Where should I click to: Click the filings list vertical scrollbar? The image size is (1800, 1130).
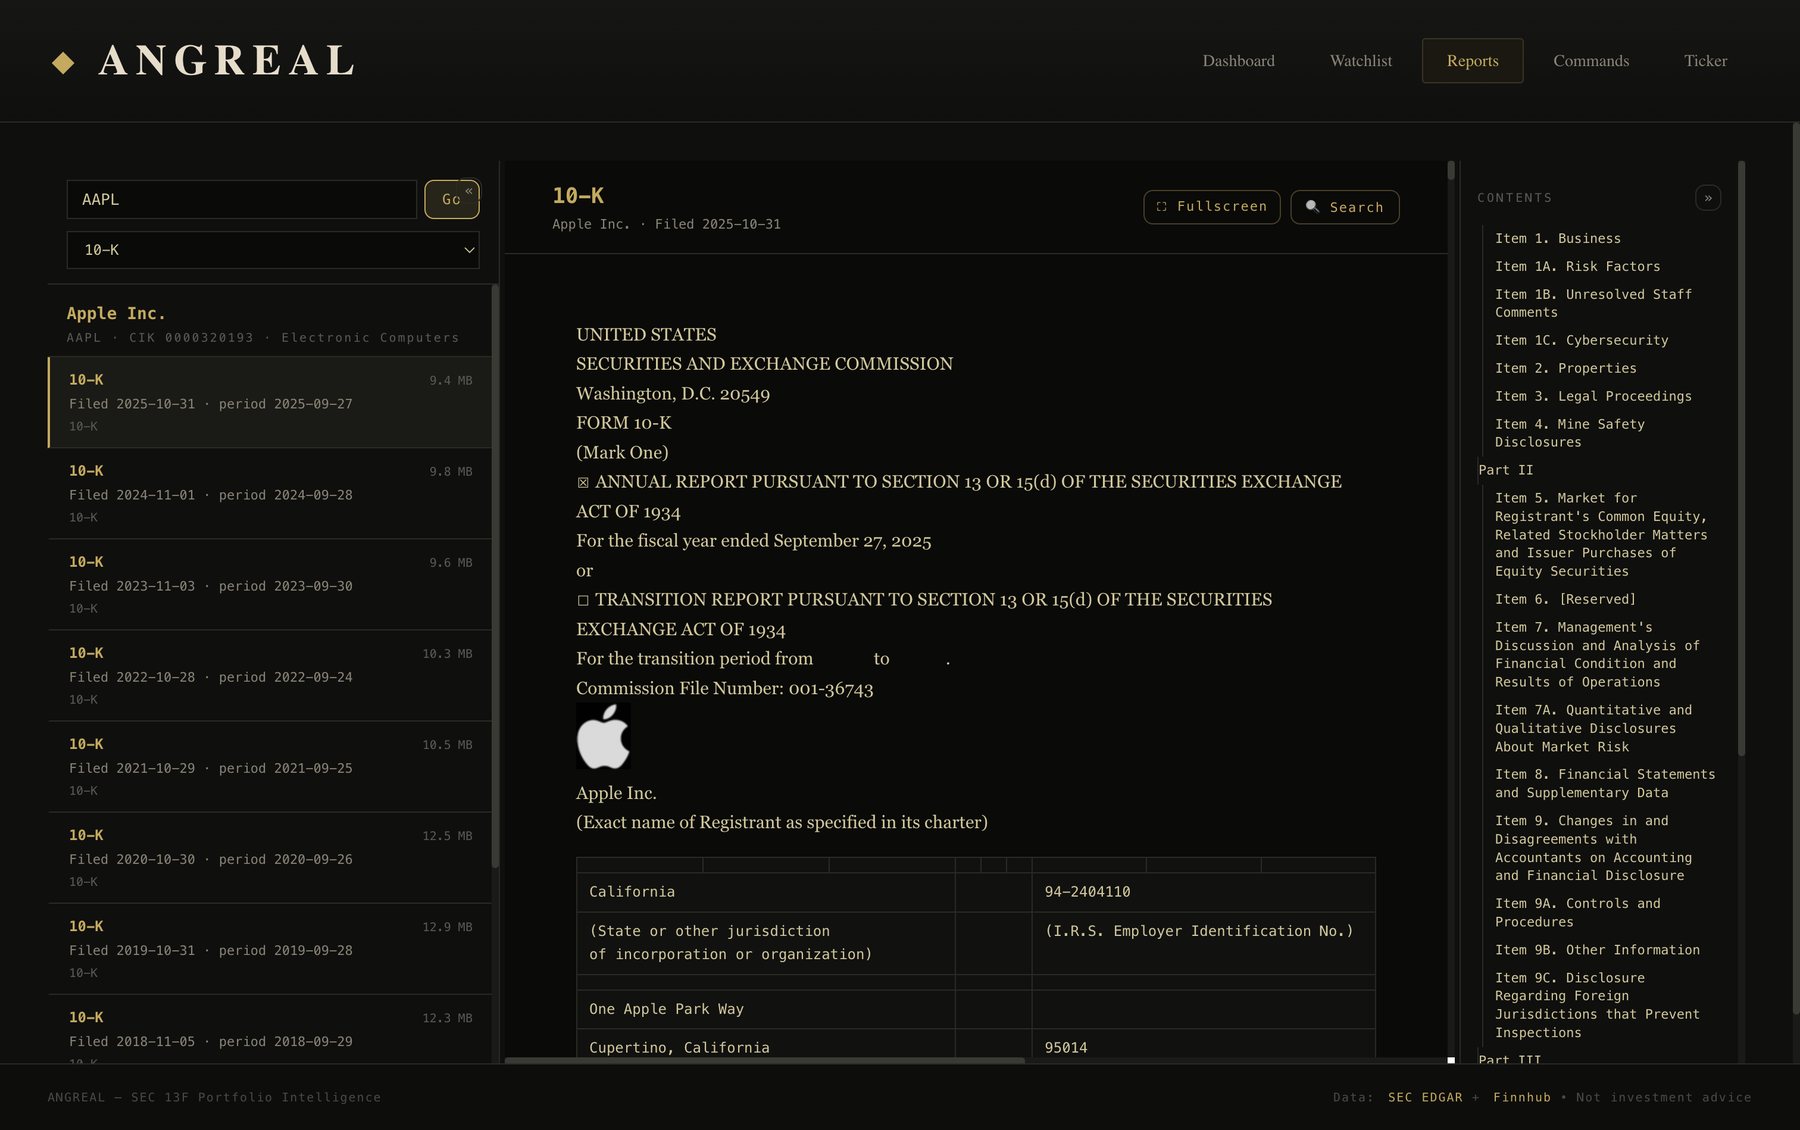(x=495, y=576)
